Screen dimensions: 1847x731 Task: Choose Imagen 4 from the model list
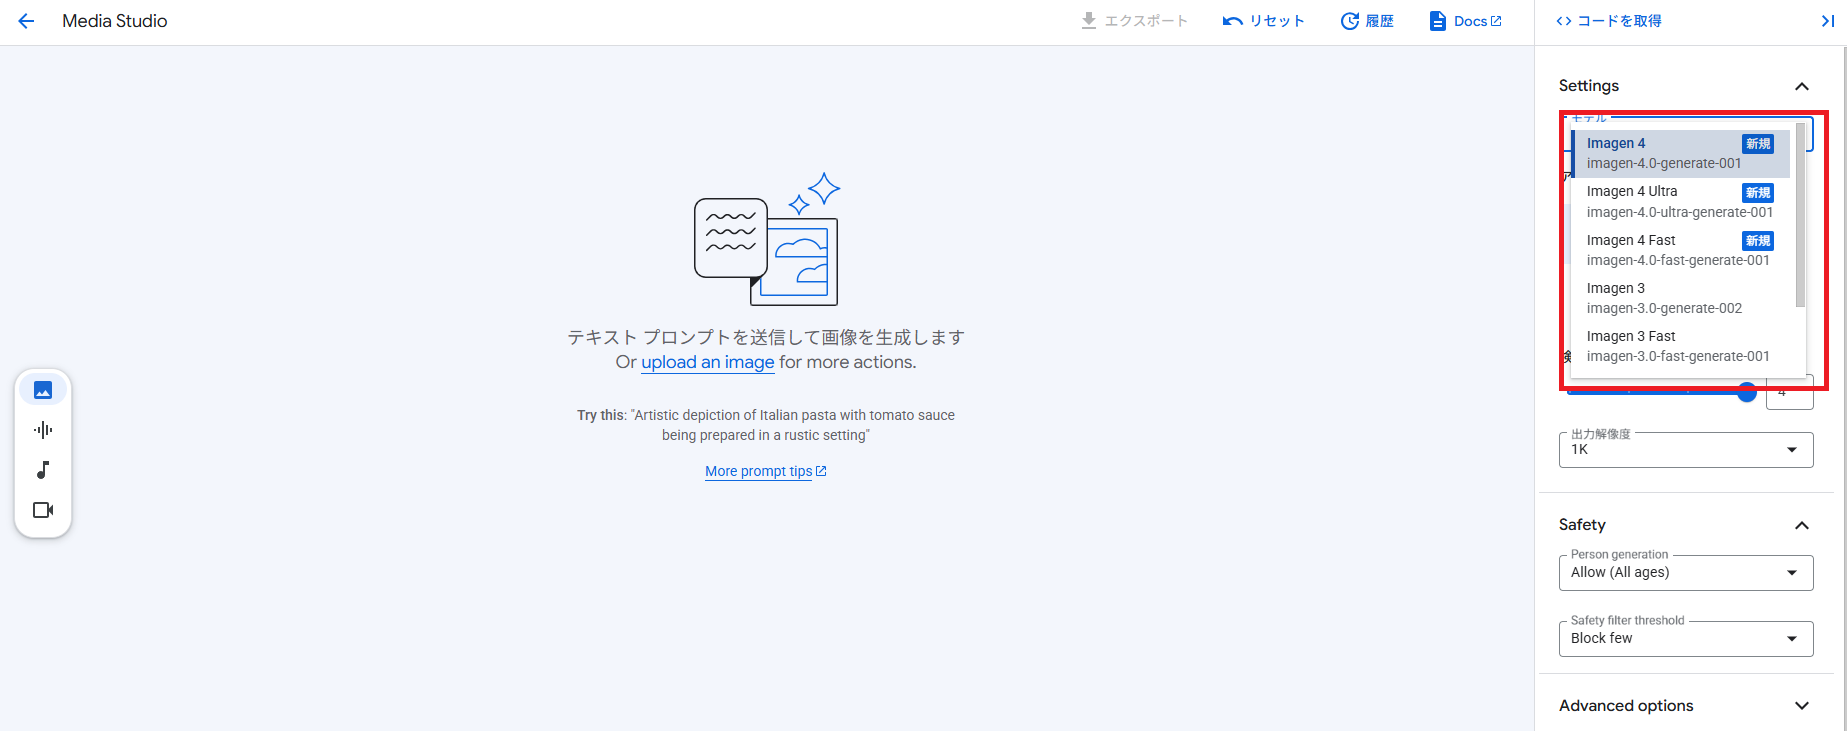coord(1681,153)
